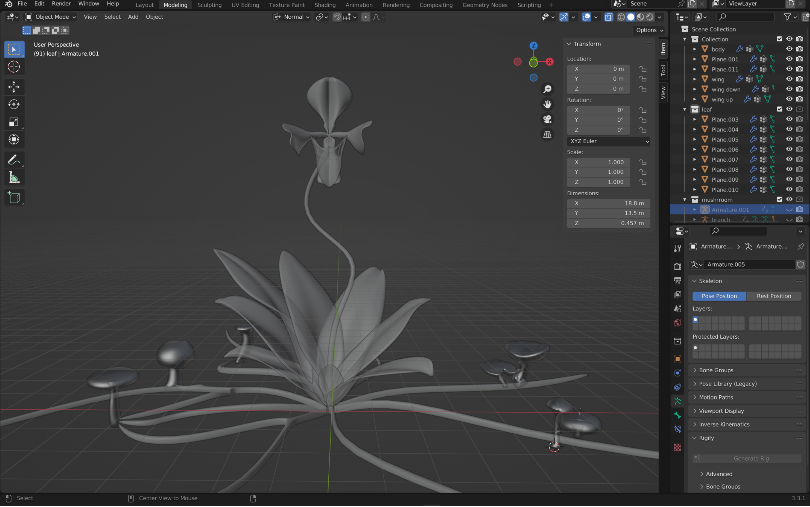Viewport: 810px width, 507px height.
Task: Uncheck the leaf collection checkbox
Action: click(x=777, y=109)
